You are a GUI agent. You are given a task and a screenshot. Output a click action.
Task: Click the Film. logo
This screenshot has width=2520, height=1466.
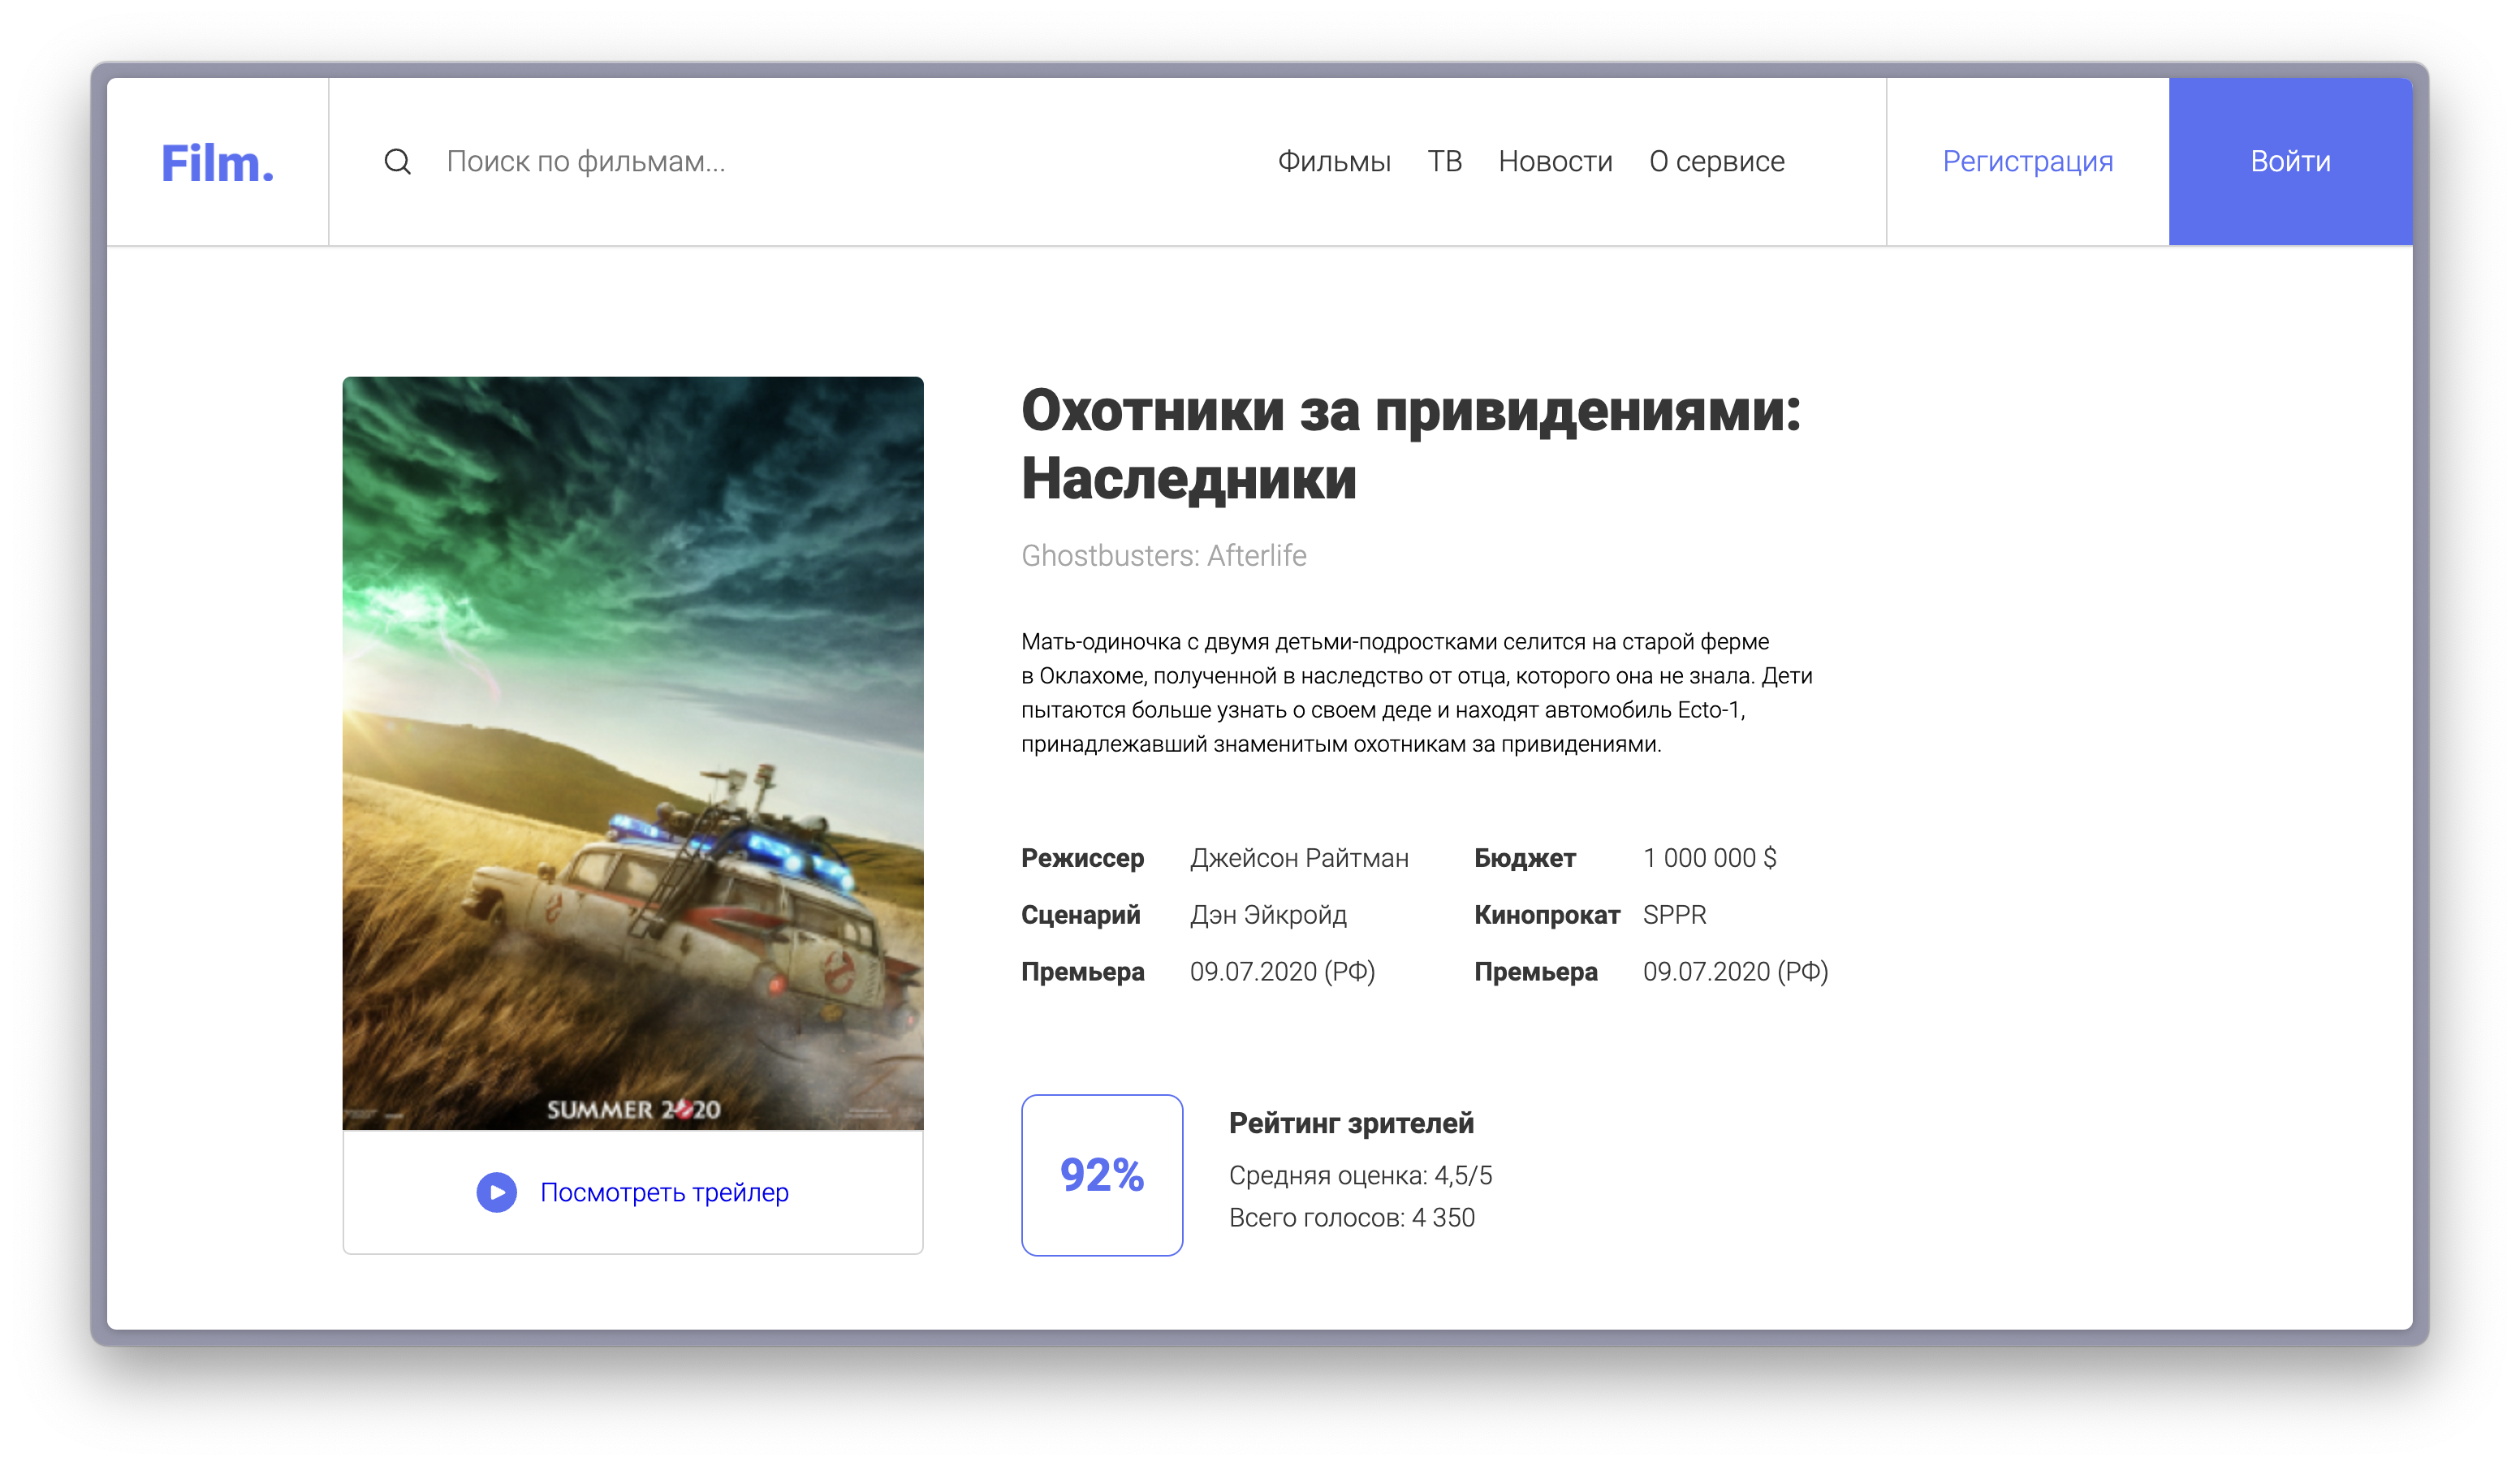[x=217, y=163]
